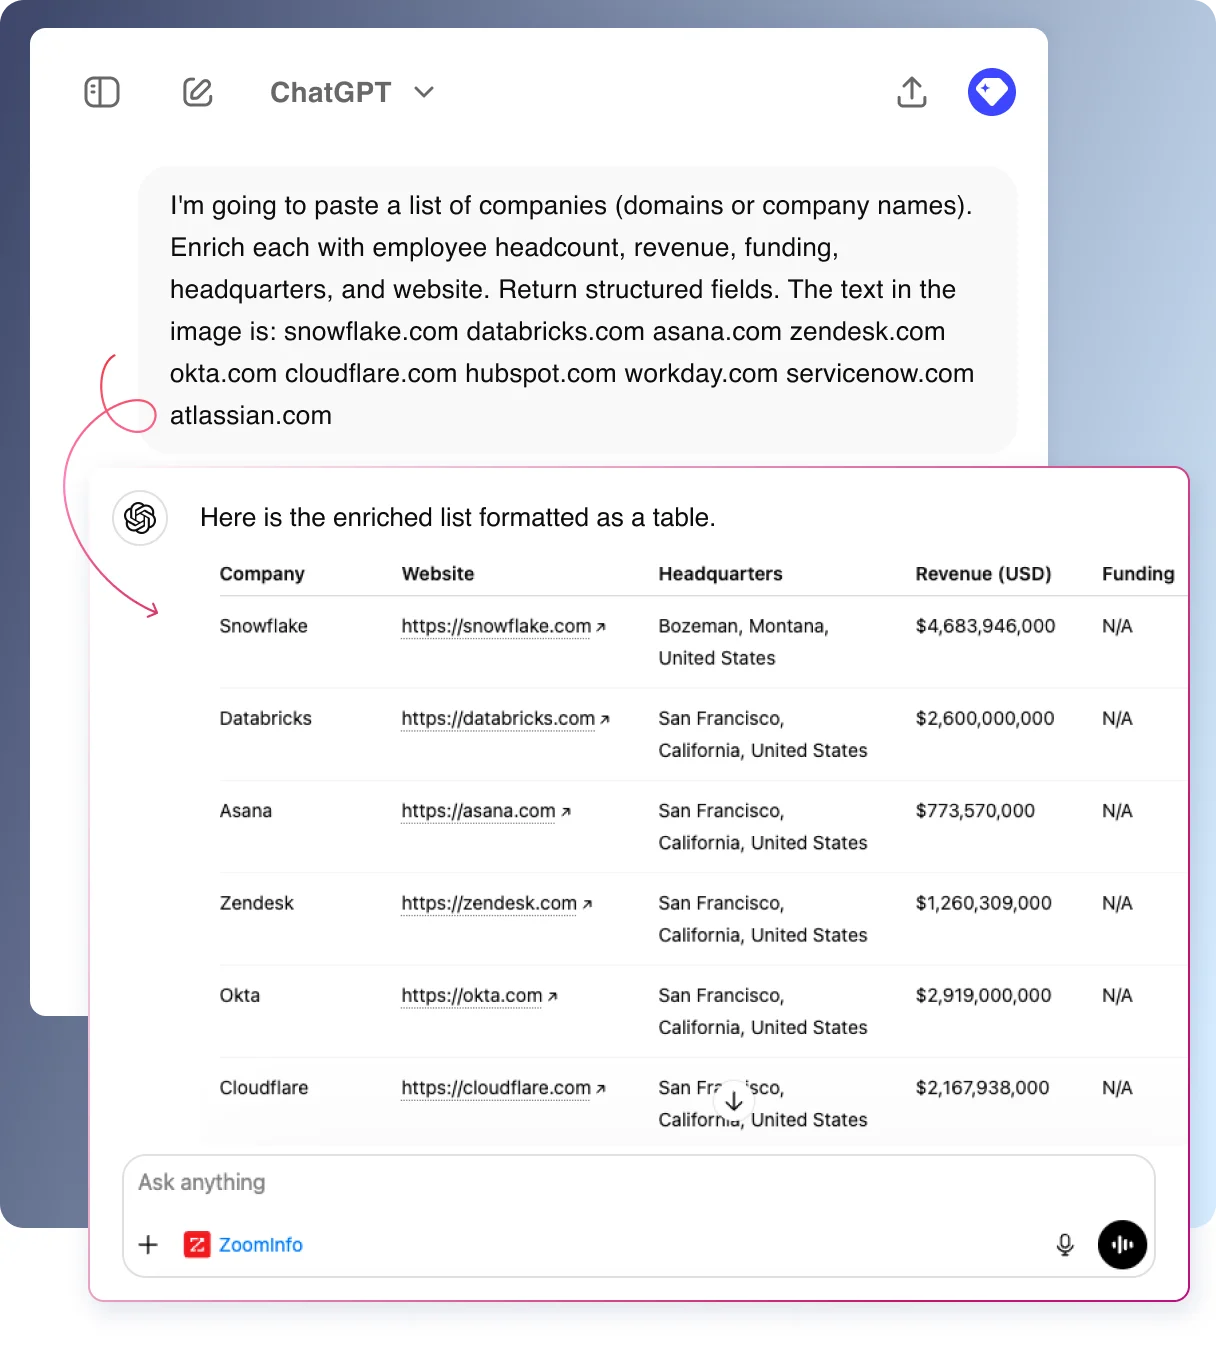Click revenue value $2,919,000,000
Viewport: 1216px width, 1350px height.
coord(983,996)
